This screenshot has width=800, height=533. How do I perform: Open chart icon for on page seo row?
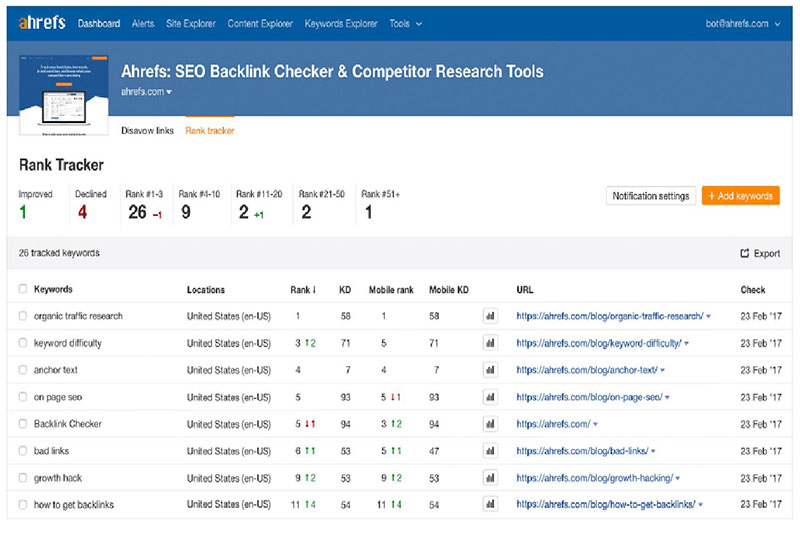click(x=490, y=397)
